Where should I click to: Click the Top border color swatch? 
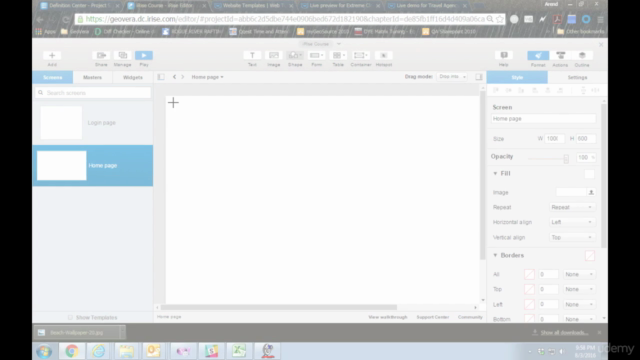529,289
